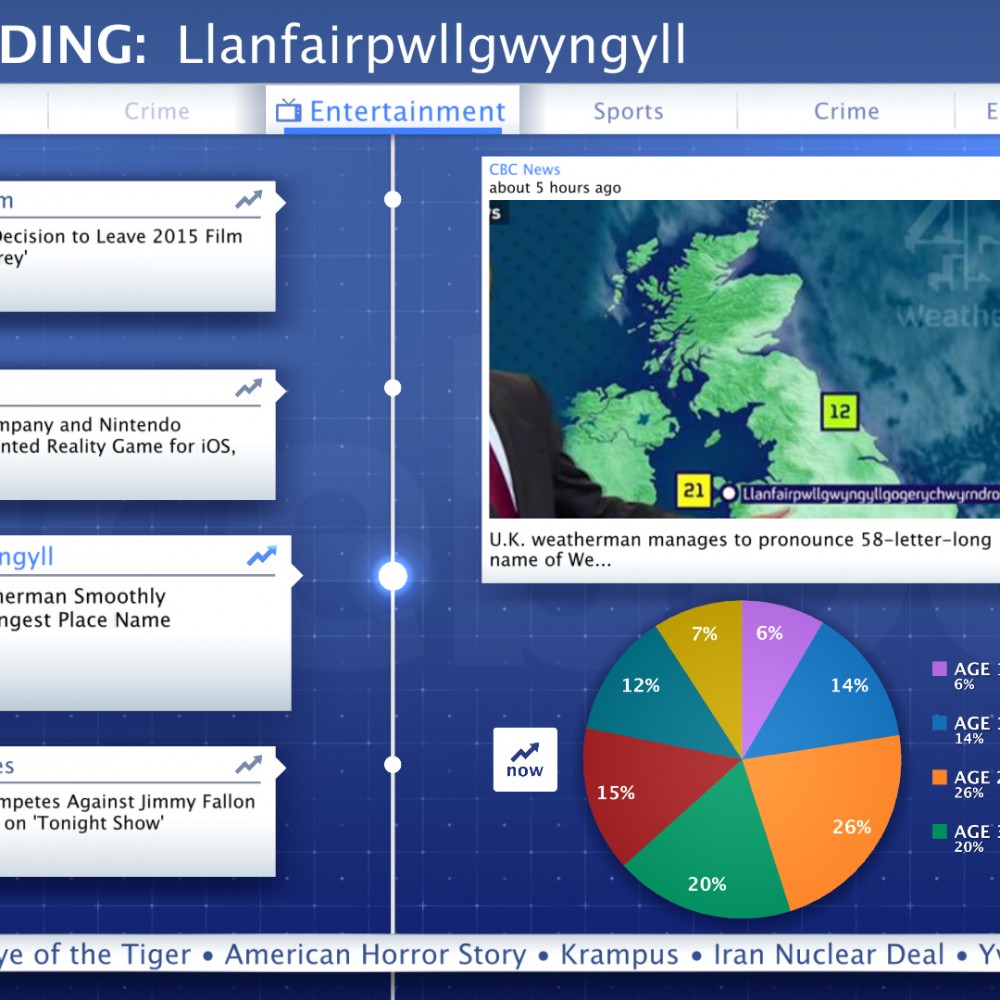The width and height of the screenshot is (1000, 1000).
Task: Click 'ye of the Tiger' in the ticker
Action: [96, 955]
